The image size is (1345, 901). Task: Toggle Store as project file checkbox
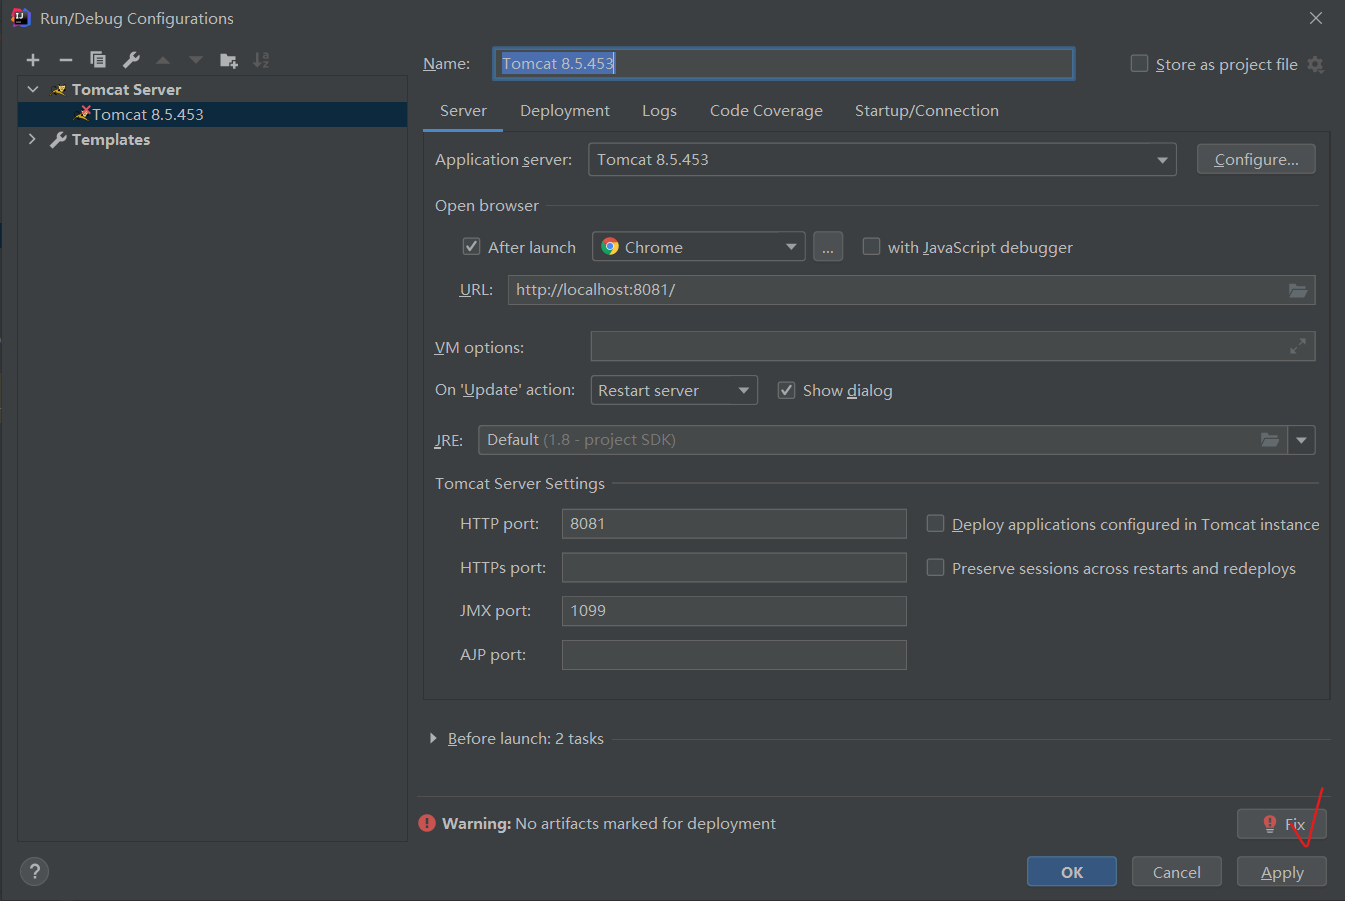pos(1139,64)
